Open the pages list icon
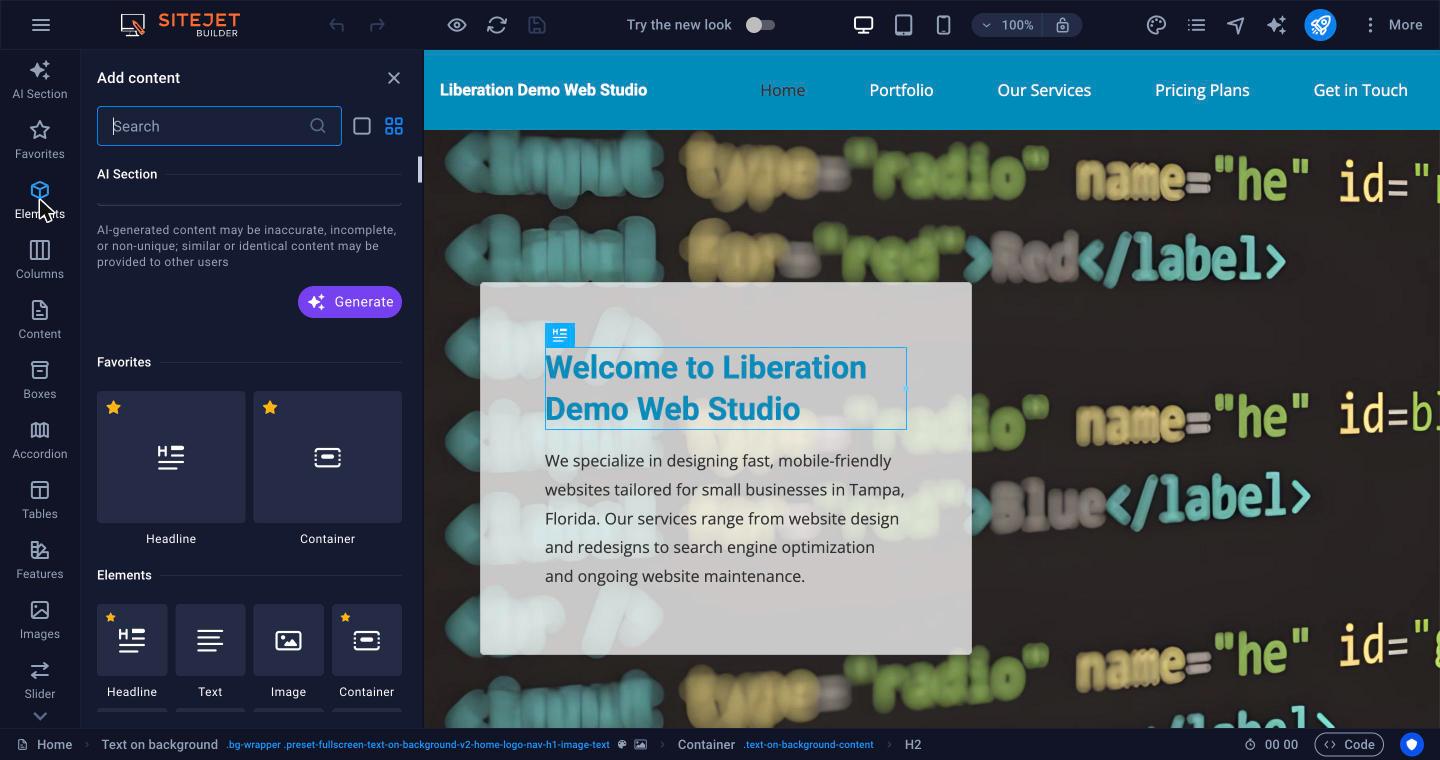 point(1196,25)
